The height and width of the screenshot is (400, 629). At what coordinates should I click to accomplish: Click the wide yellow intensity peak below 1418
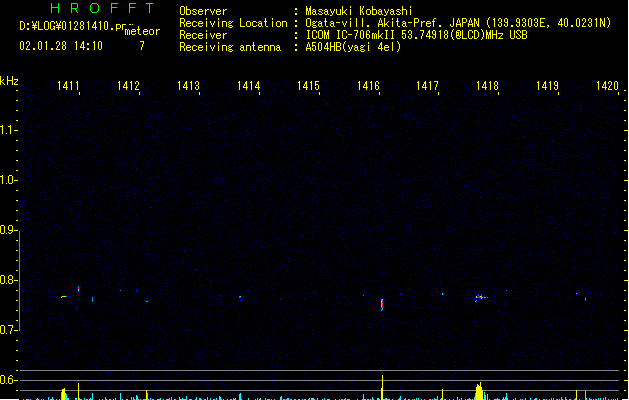click(479, 392)
